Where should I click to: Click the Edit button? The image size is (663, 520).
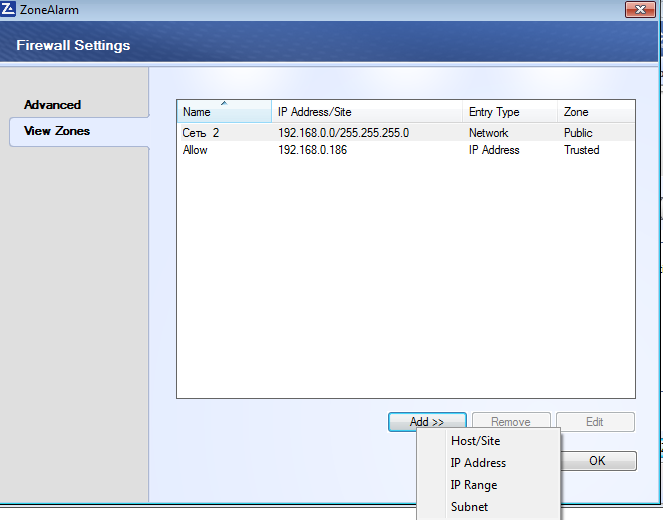[595, 421]
